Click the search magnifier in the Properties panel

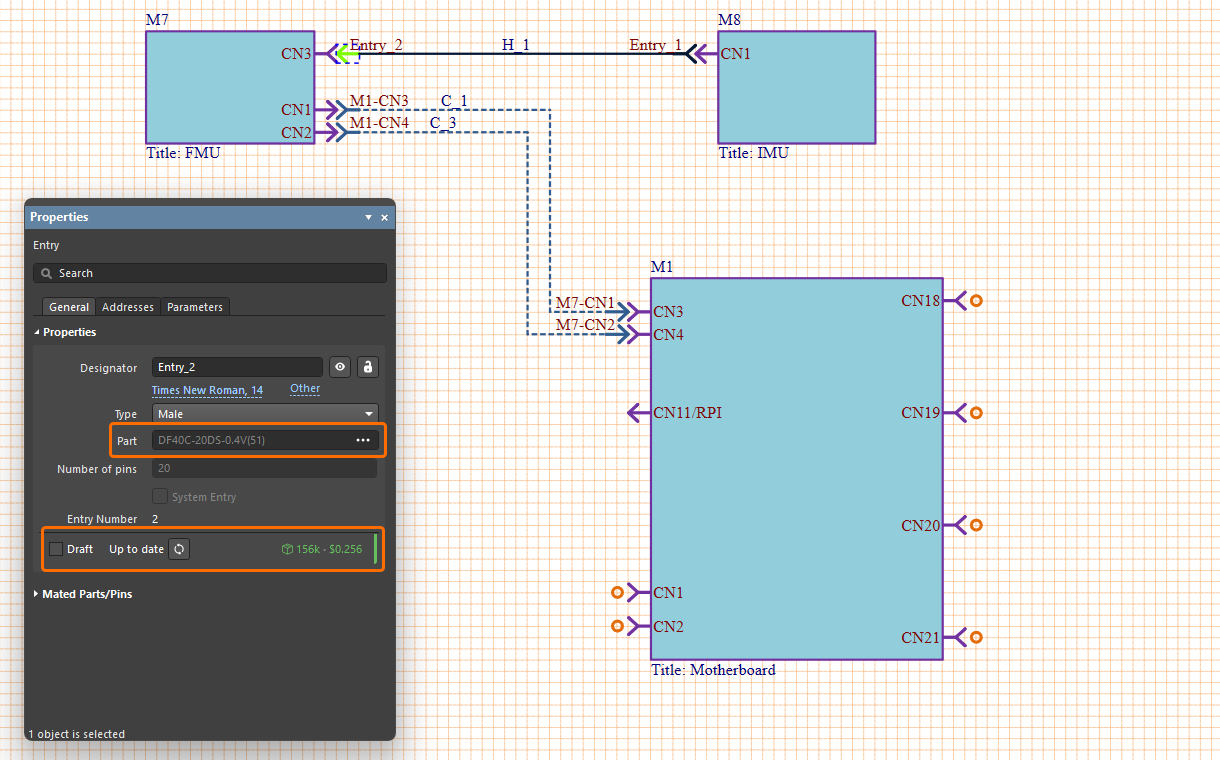pos(46,272)
